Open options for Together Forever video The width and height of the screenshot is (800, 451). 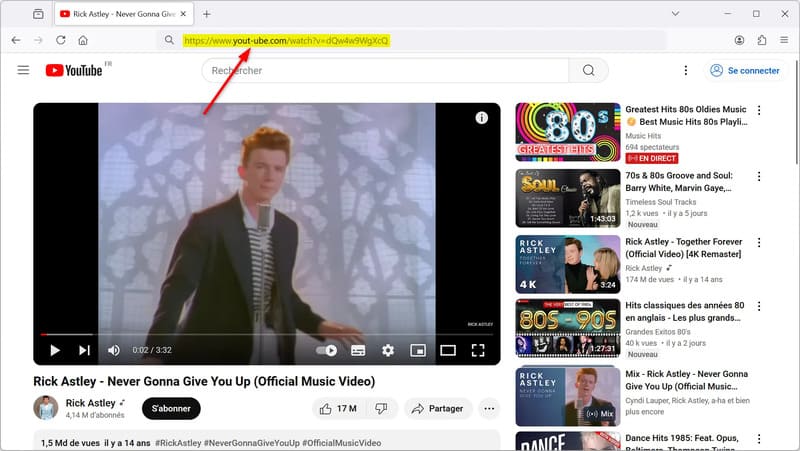759,242
